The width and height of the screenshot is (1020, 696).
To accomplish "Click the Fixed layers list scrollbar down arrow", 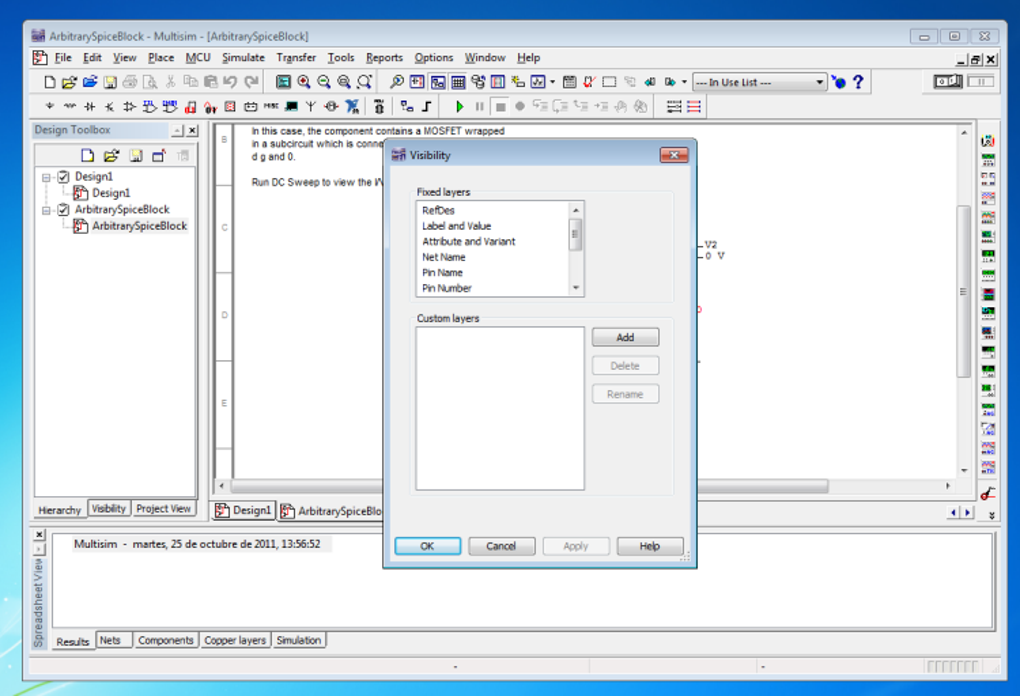I will click(x=576, y=288).
